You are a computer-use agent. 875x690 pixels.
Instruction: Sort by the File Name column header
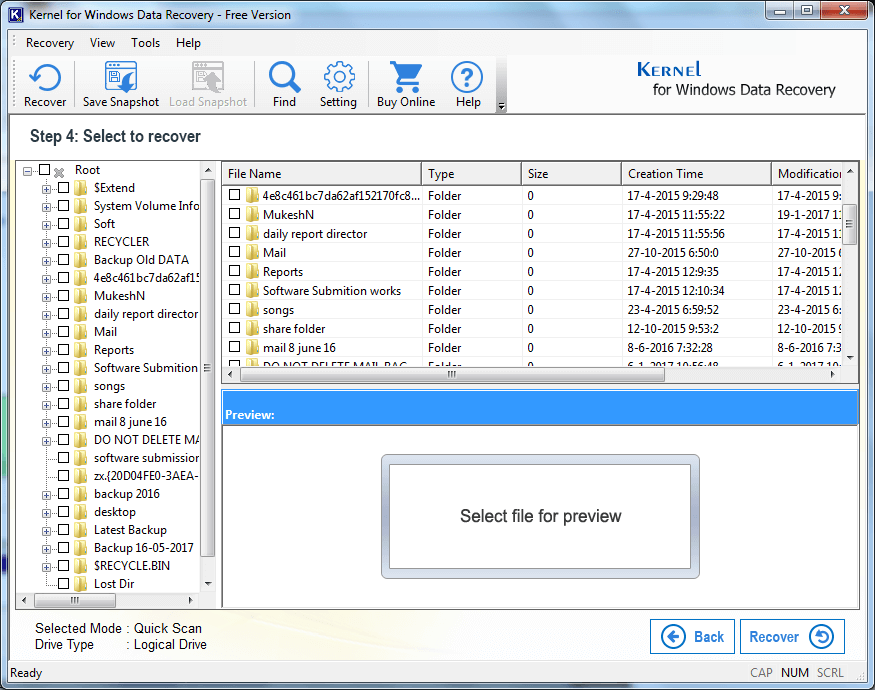[322, 174]
